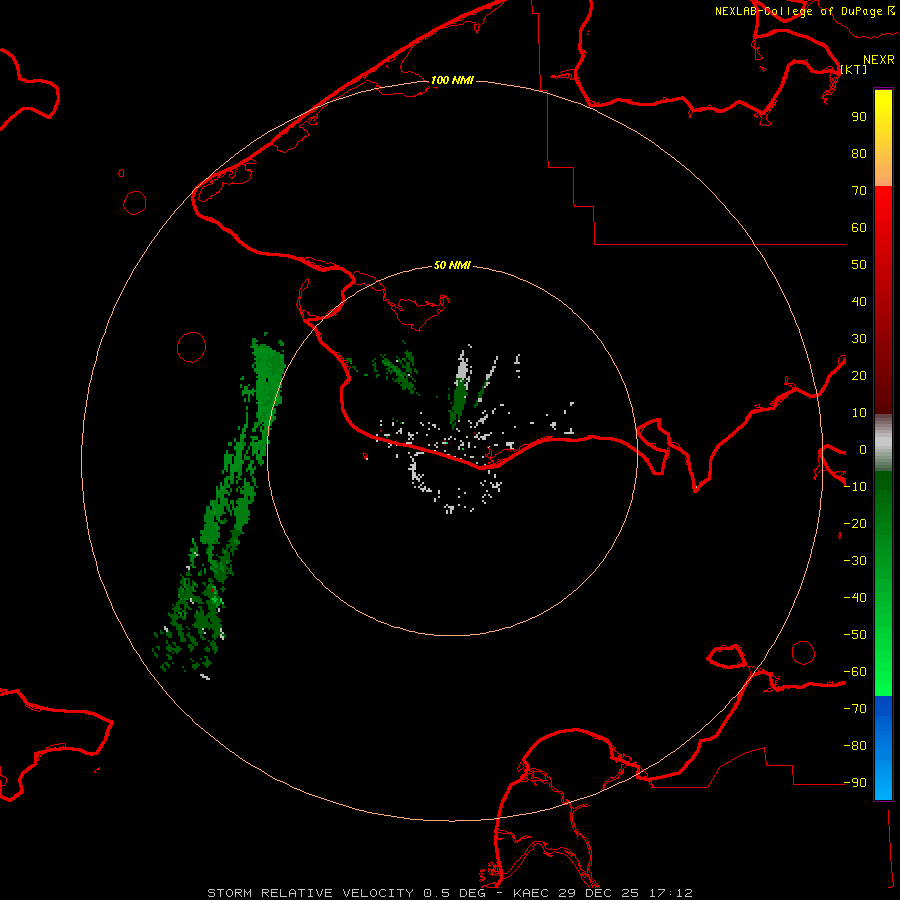Click the 100 NMI range ring label

pyautogui.click(x=452, y=80)
